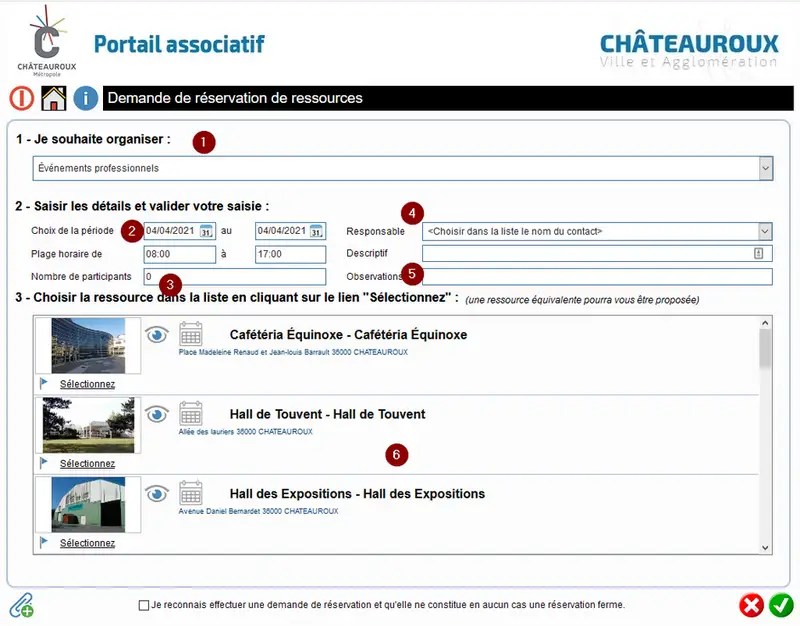The height and width of the screenshot is (626, 800).
Task: Click the red power logout icon
Action: 21,98
